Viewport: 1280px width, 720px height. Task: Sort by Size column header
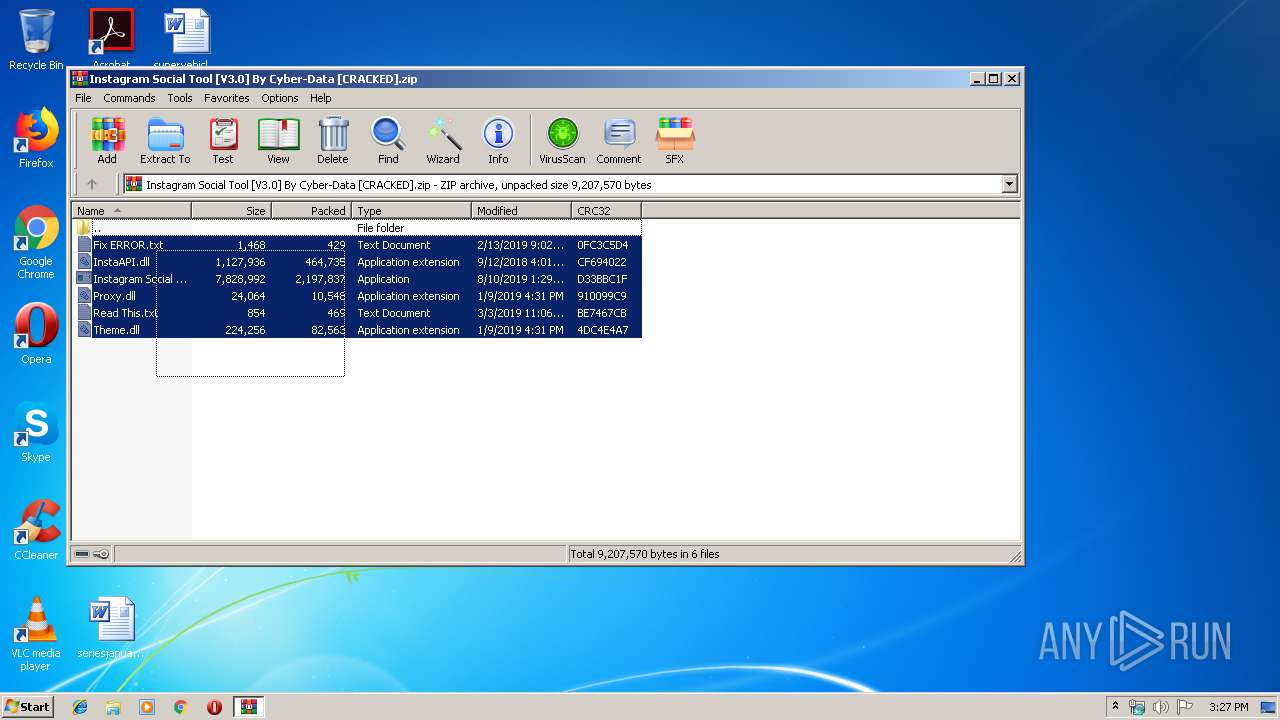(x=231, y=211)
